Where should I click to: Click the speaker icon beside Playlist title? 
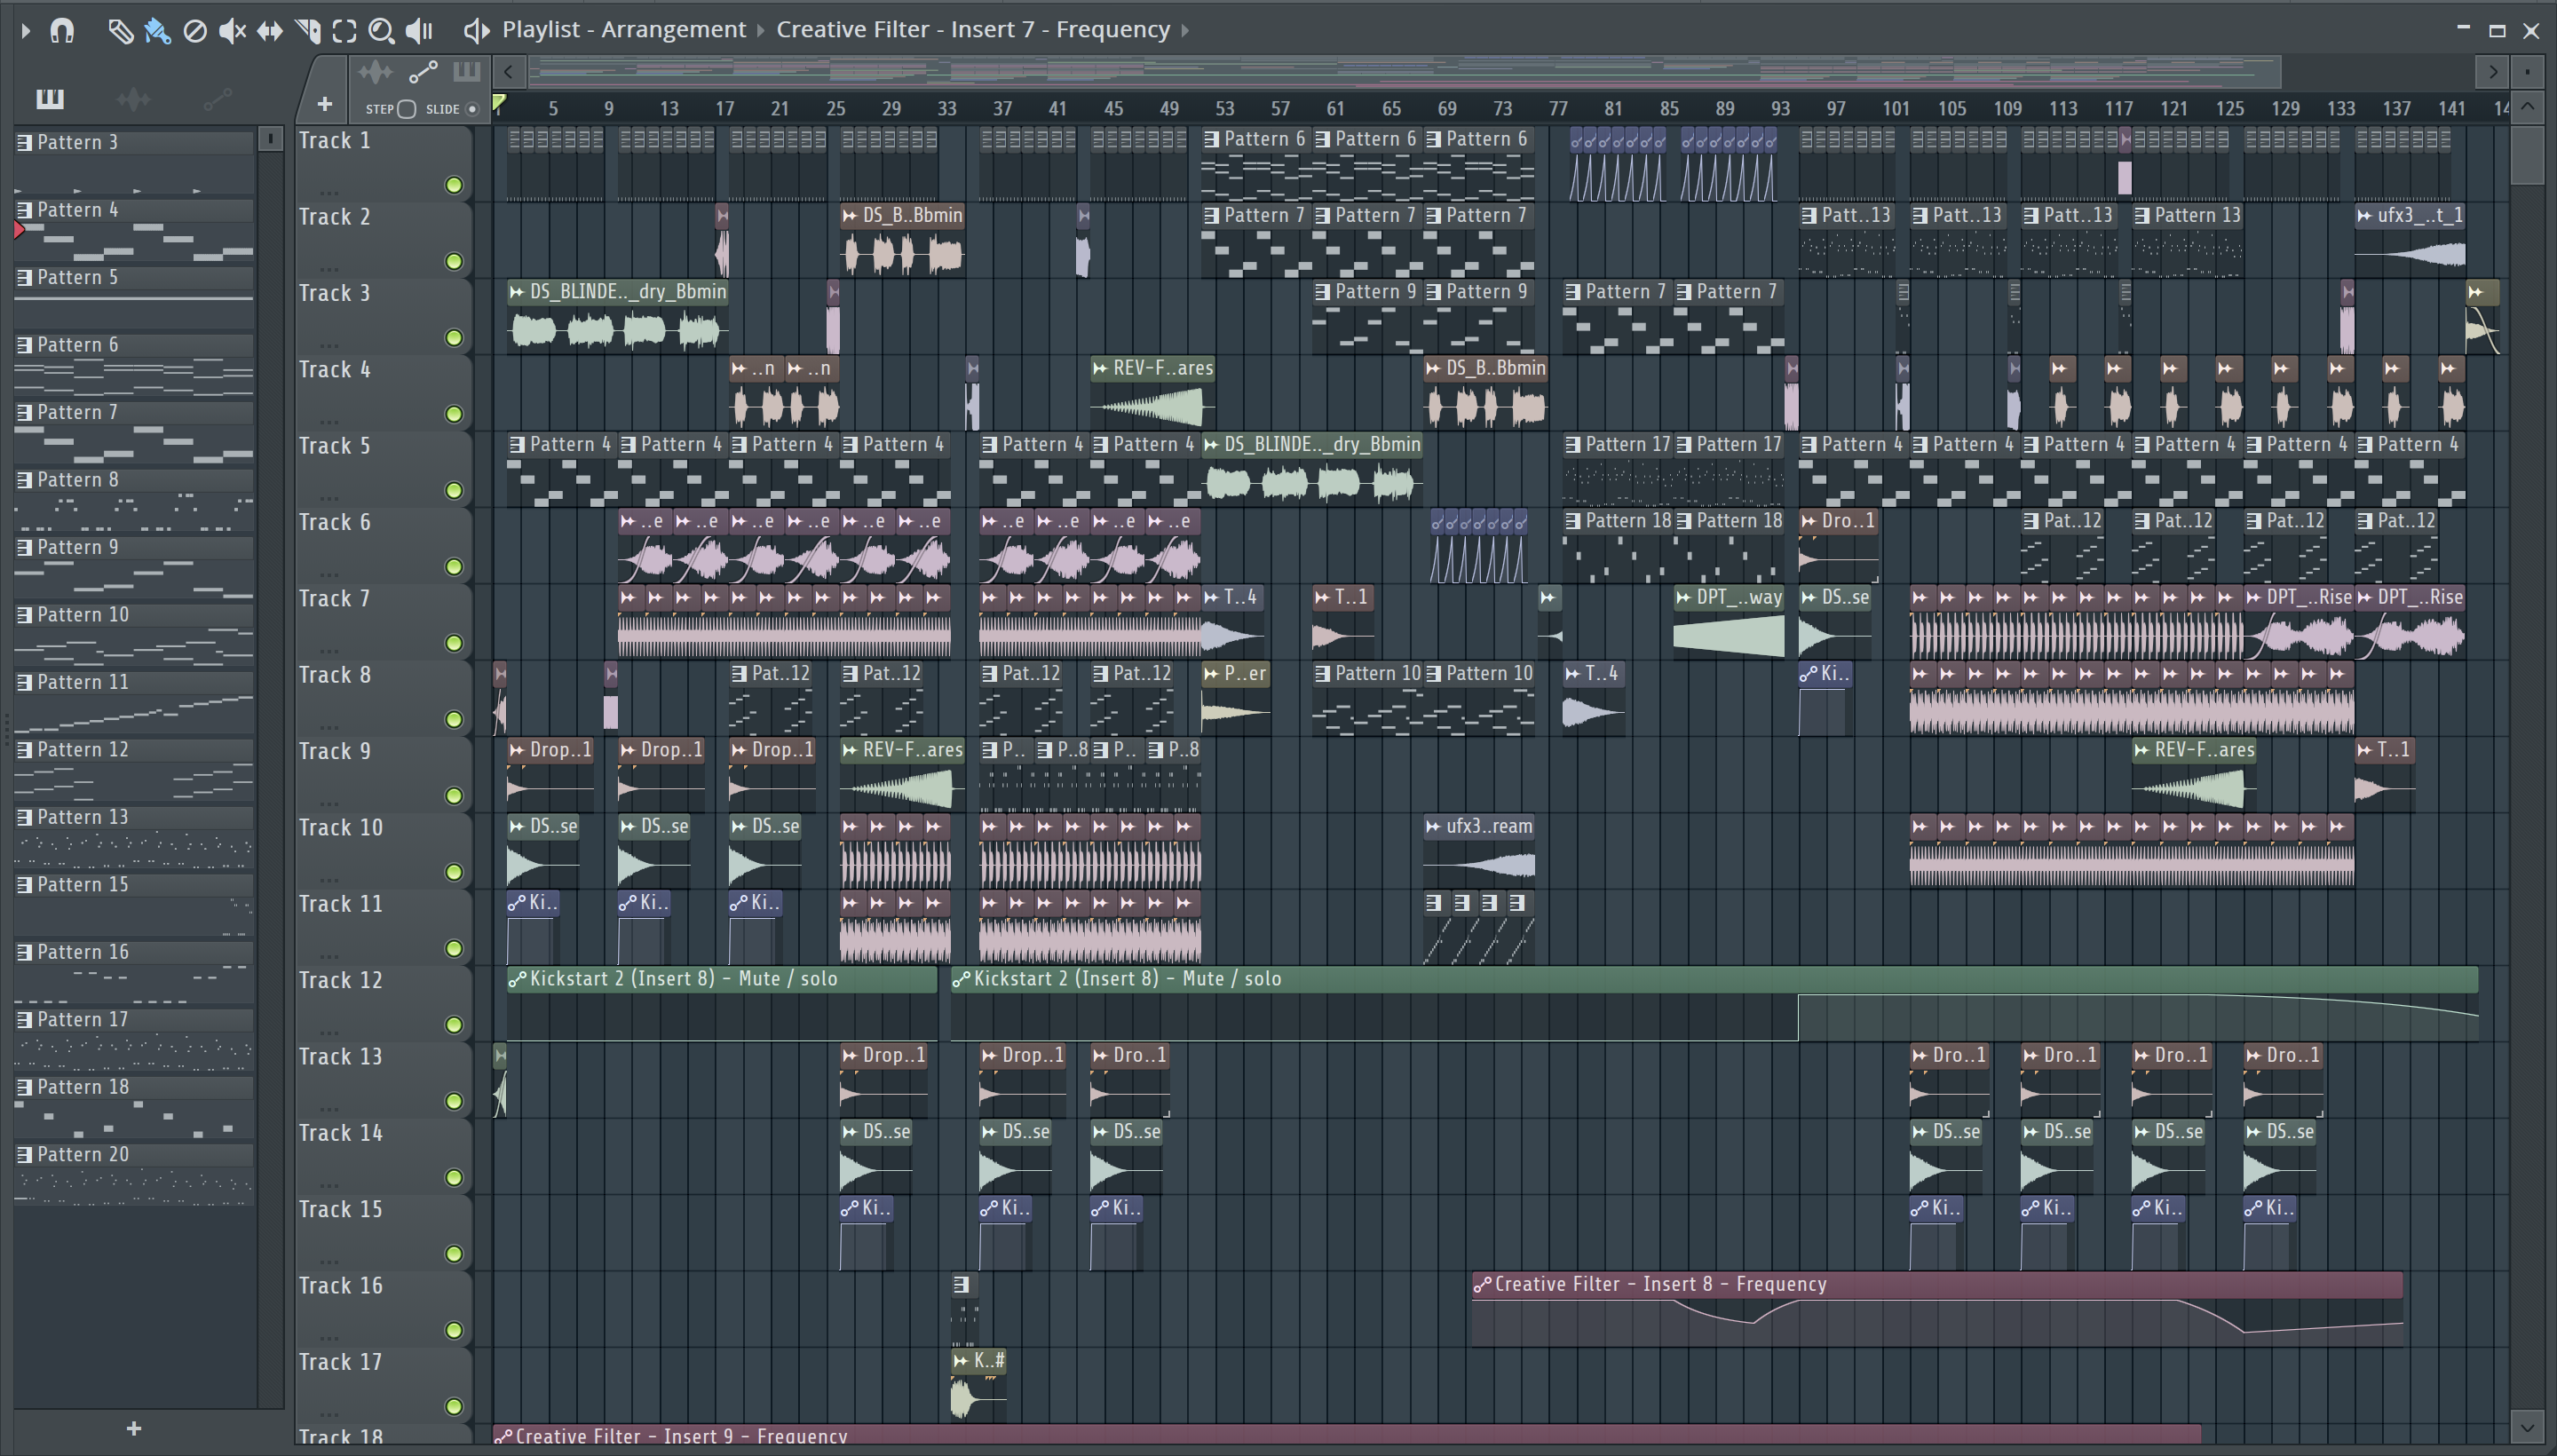point(476,31)
